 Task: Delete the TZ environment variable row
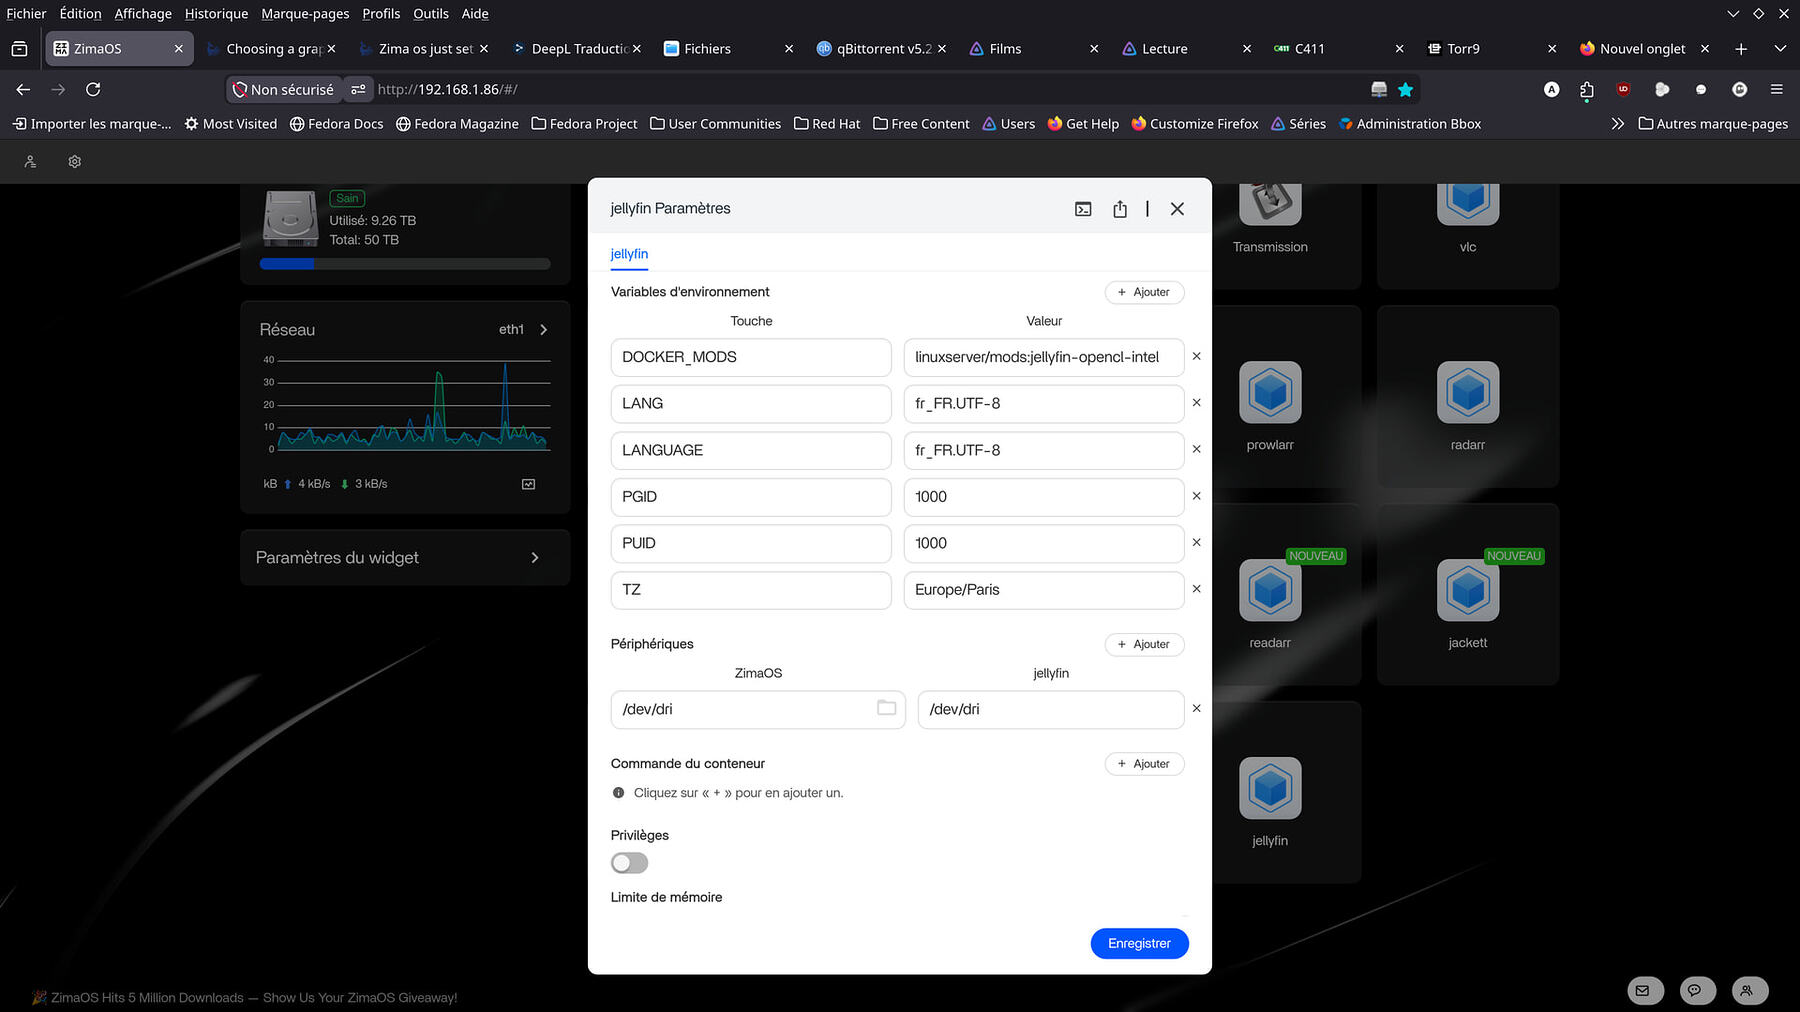point(1196,589)
